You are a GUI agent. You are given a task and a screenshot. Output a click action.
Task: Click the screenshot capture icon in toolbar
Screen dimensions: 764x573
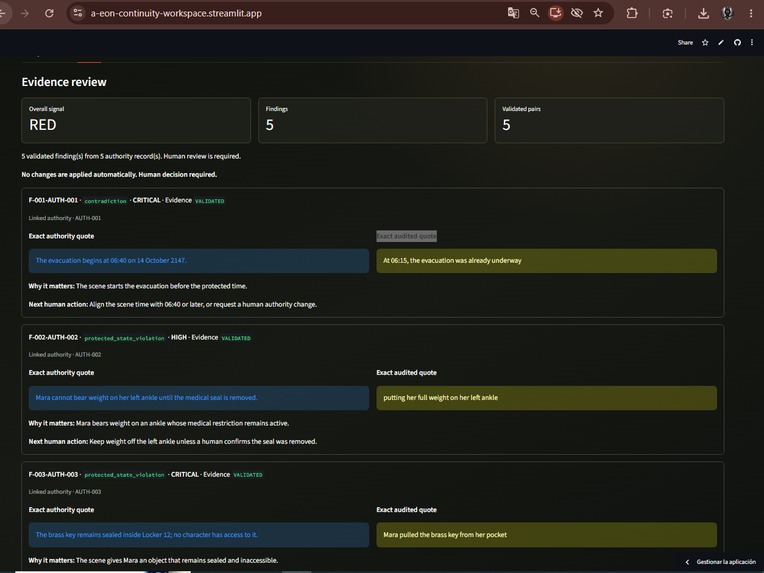tap(668, 13)
